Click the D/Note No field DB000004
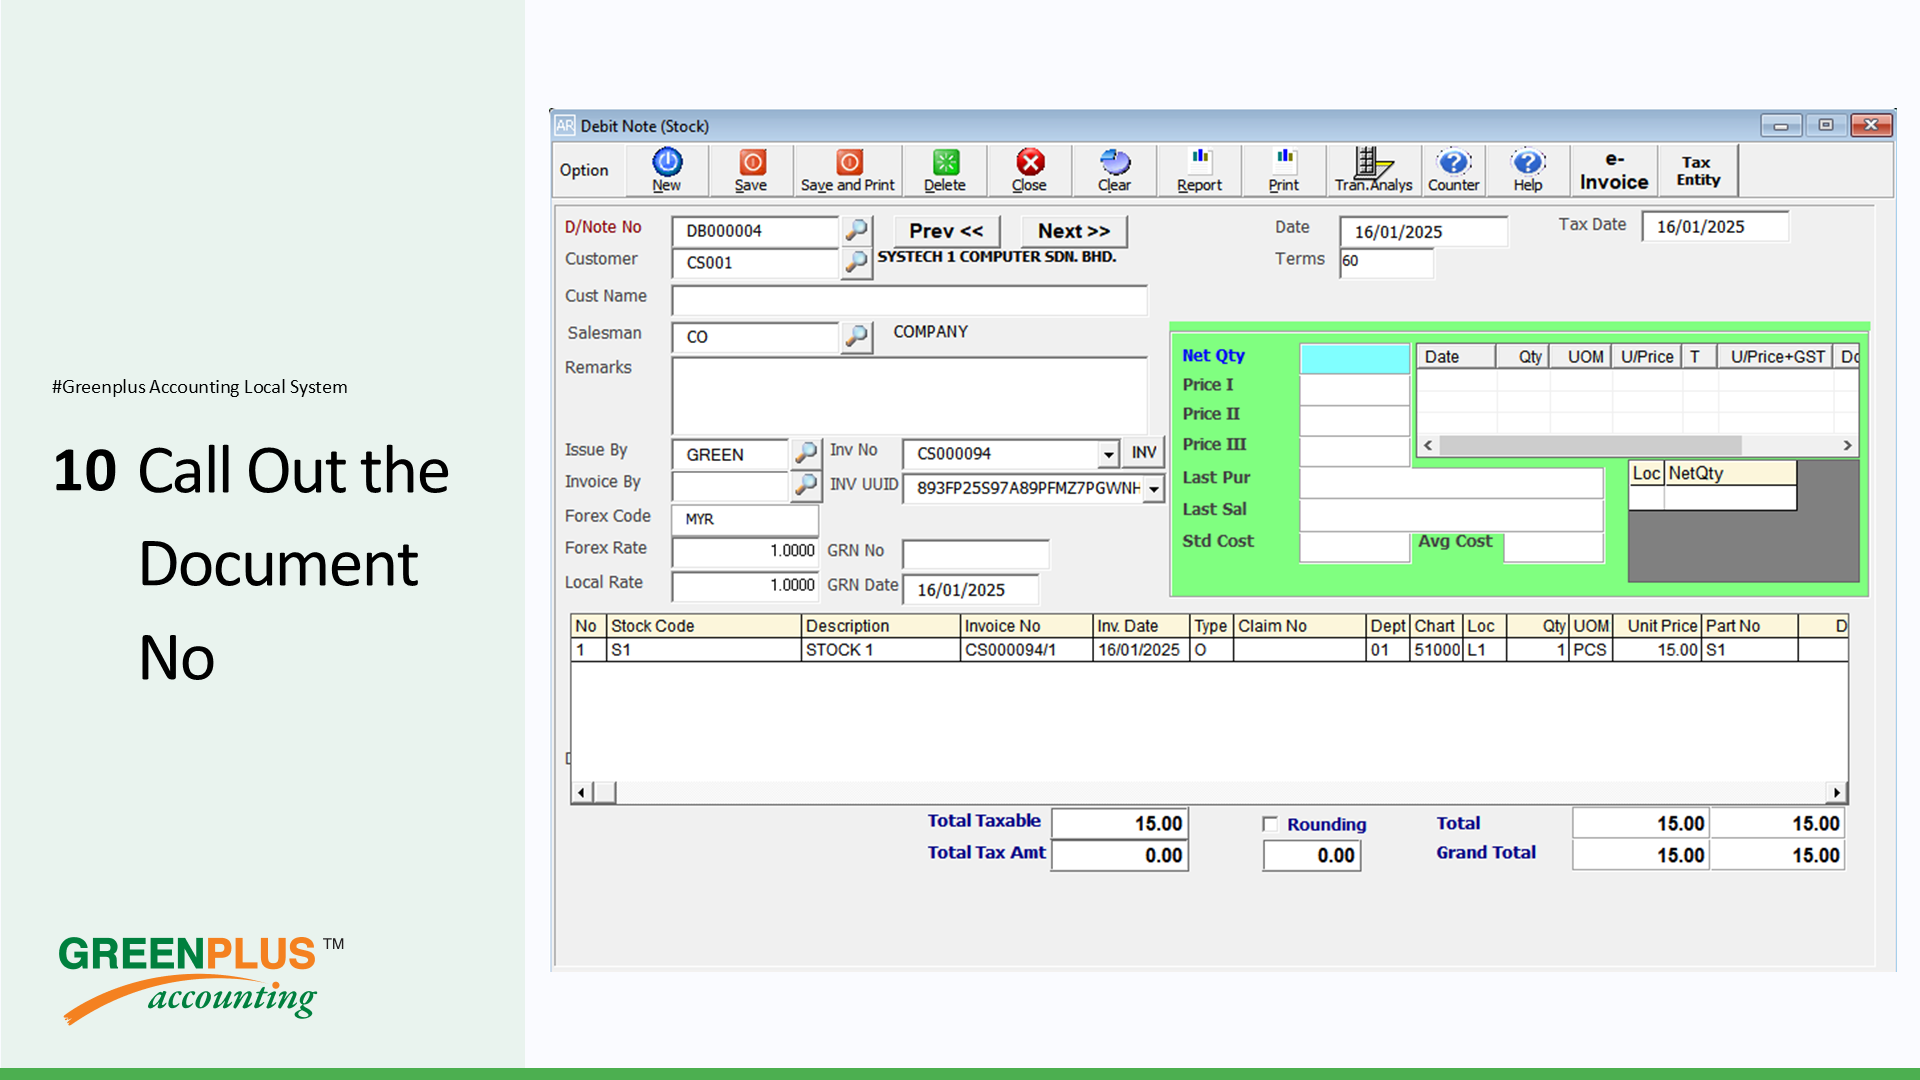The width and height of the screenshot is (1920, 1080). point(755,231)
